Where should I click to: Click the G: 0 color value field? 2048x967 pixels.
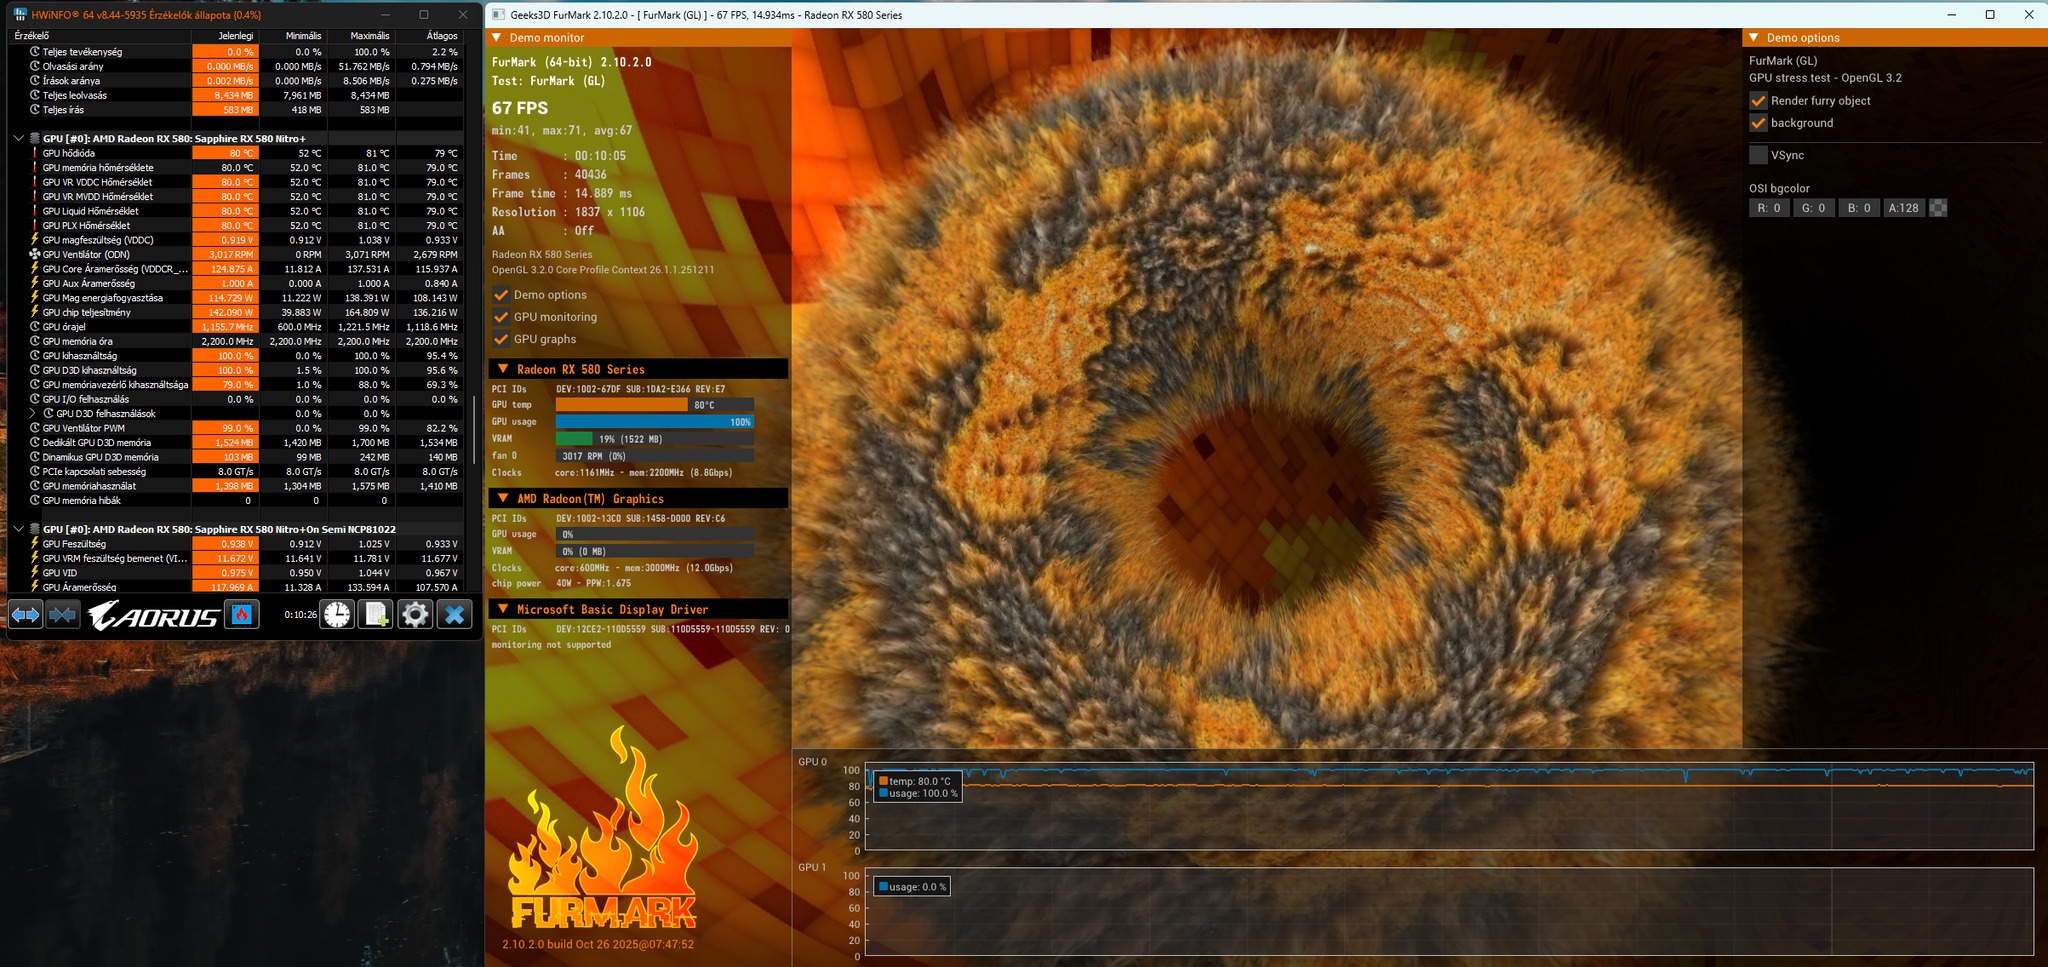click(x=1814, y=208)
